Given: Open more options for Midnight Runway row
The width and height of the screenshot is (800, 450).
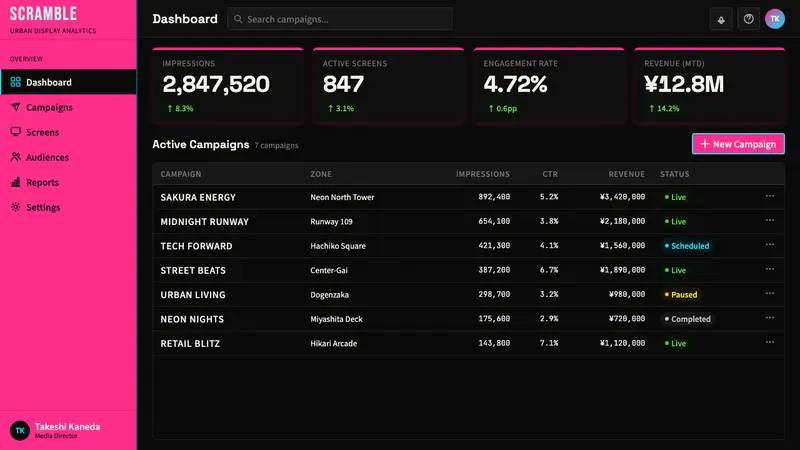Looking at the screenshot, I should point(769,220).
